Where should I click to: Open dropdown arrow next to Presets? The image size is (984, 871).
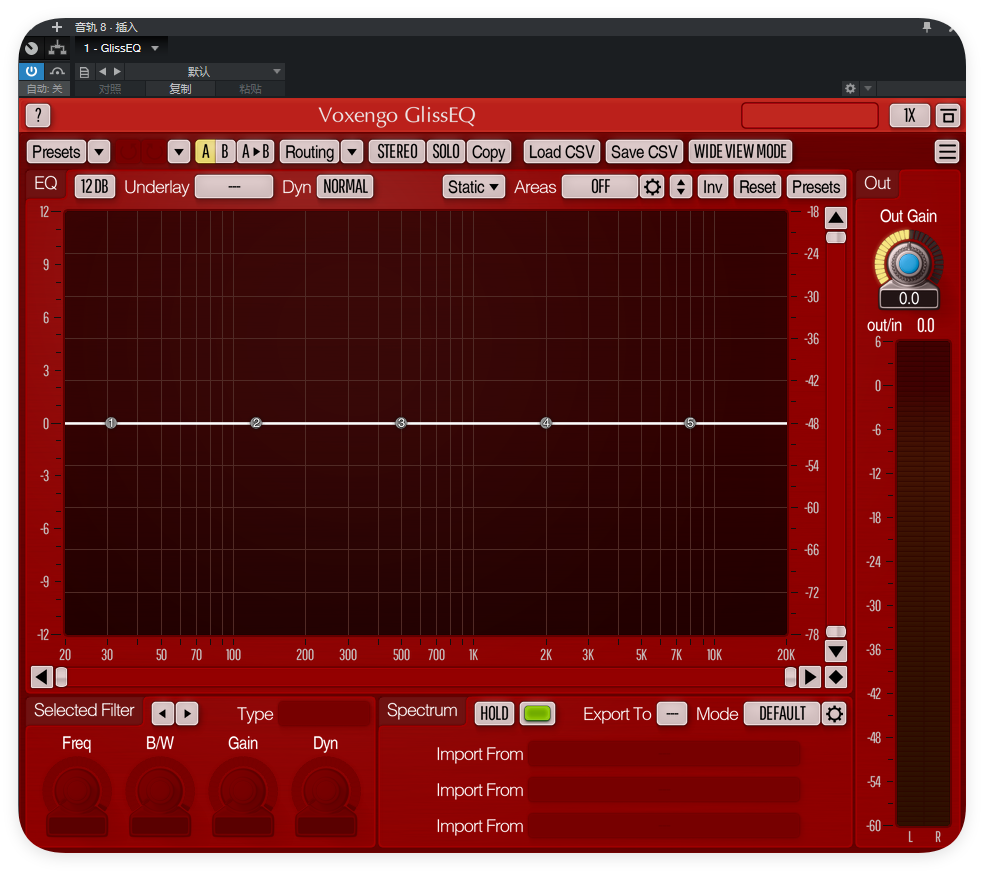tap(99, 152)
